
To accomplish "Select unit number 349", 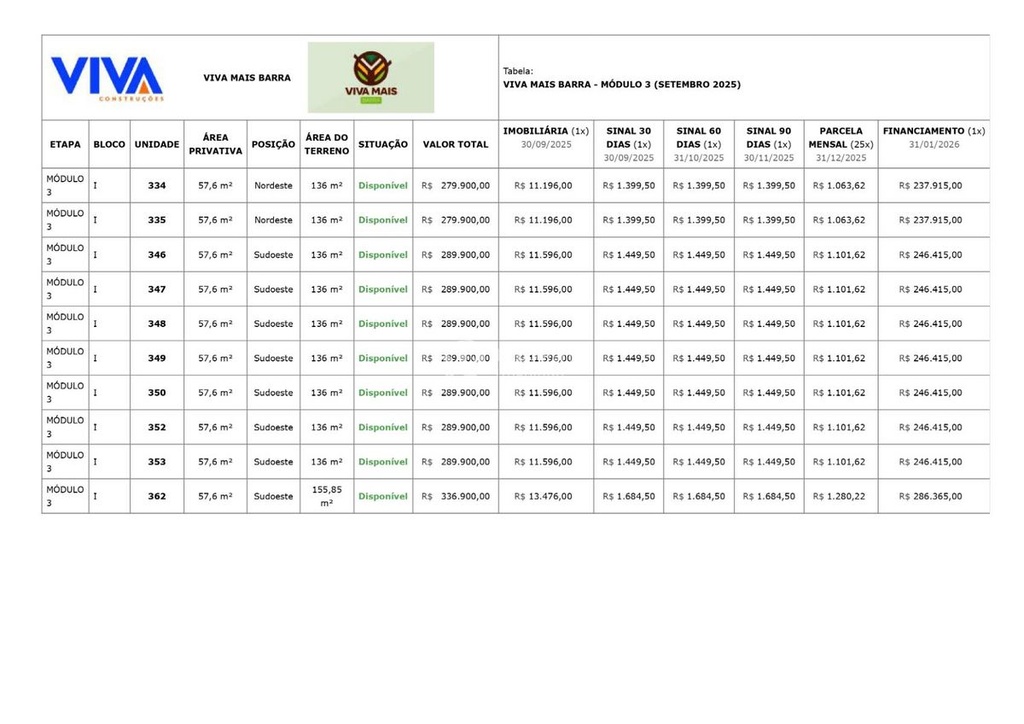I will pos(157,358).
